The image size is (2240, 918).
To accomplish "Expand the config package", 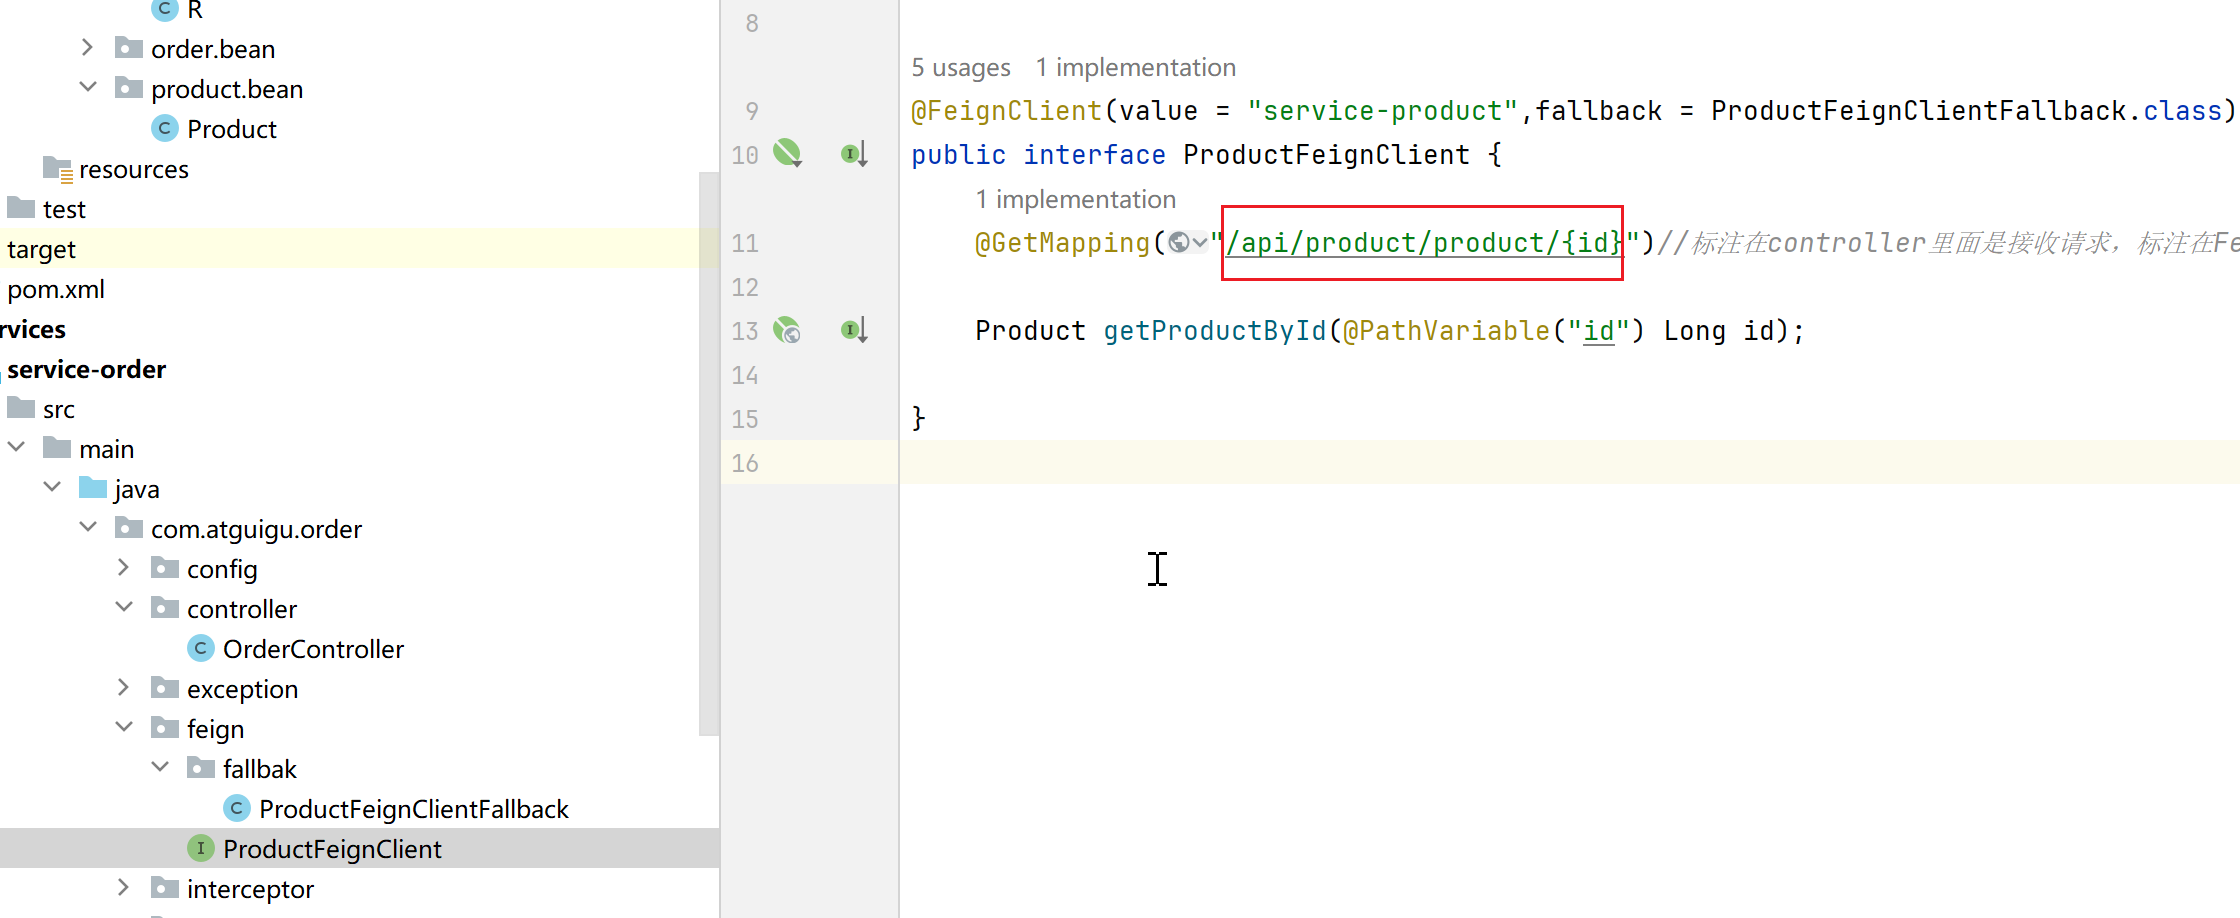I will pyautogui.click(x=123, y=567).
